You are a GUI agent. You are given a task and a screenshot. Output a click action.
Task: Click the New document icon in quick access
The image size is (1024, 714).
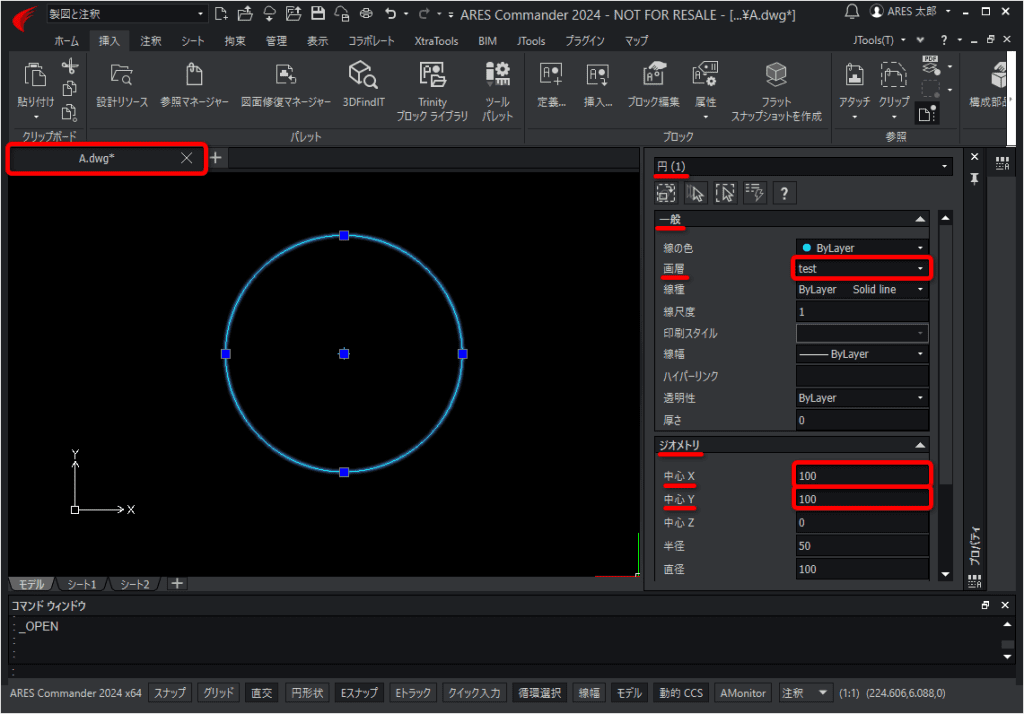(221, 13)
